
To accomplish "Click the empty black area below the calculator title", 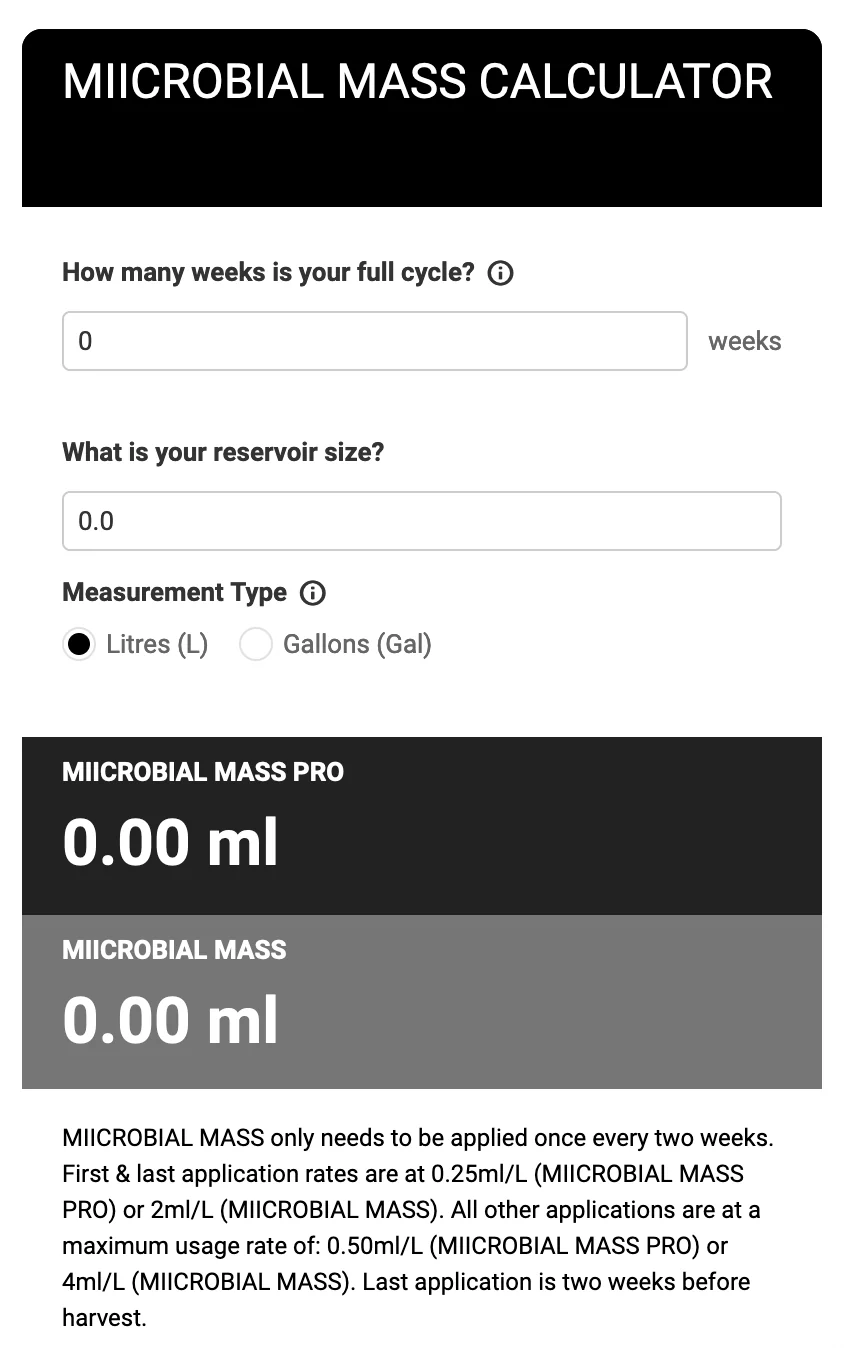I will [x=421, y=165].
